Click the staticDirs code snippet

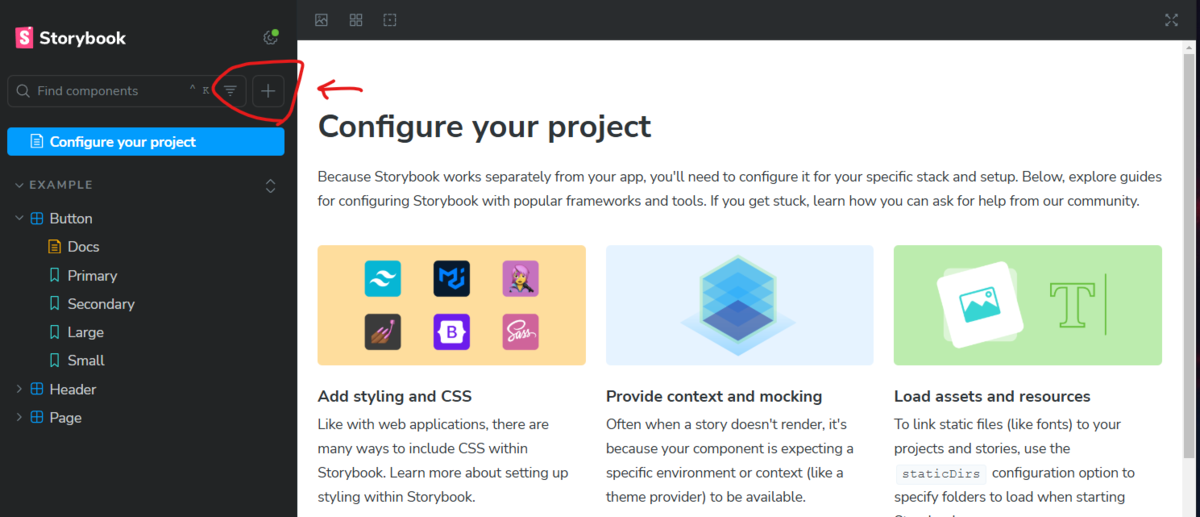(x=940, y=473)
